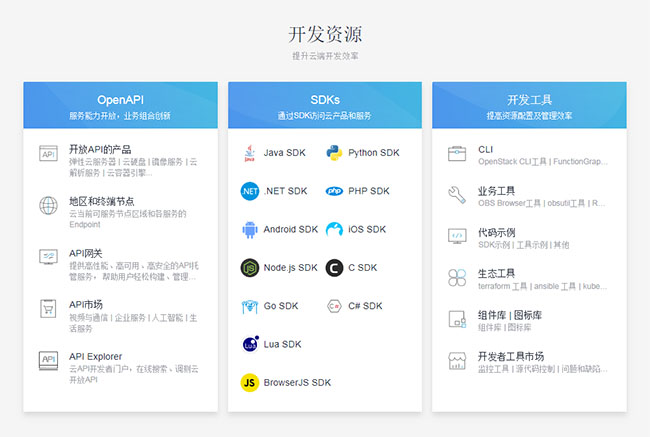Viewport: 650px width, 437px height.
Task: Open the iOS SDK link
Action: (x=366, y=229)
